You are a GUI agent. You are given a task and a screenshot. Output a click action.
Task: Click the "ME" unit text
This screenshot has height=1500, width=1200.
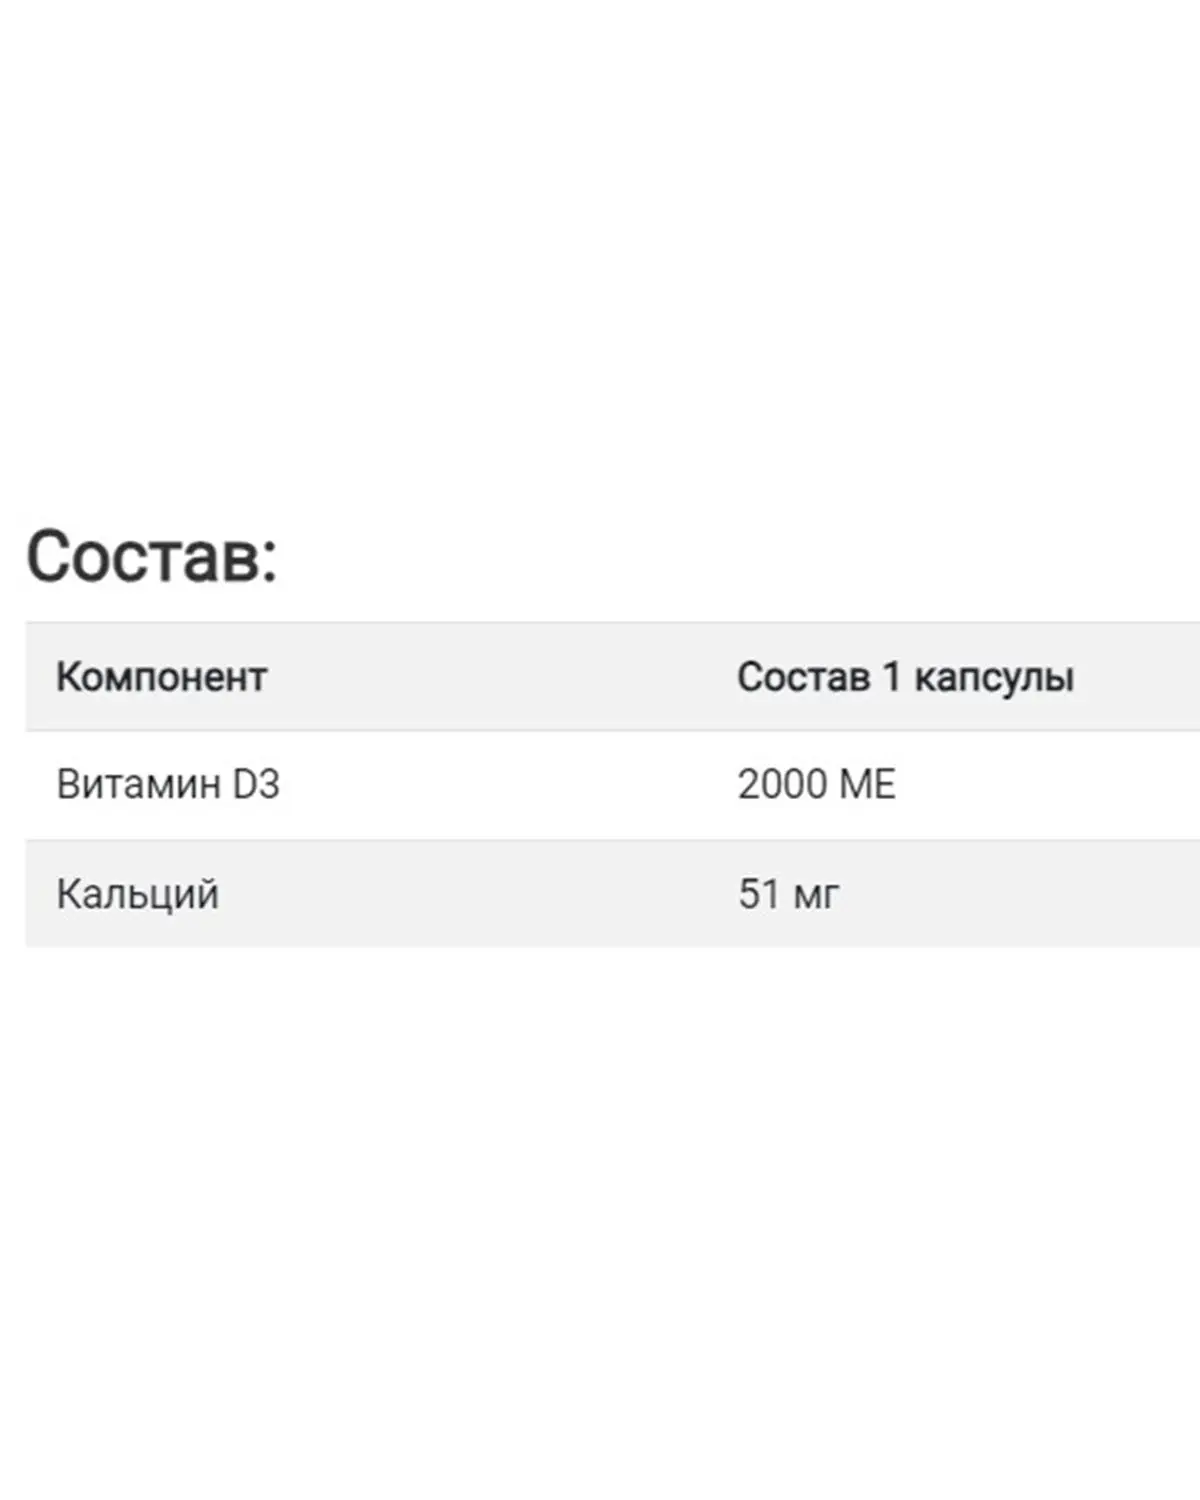pos(868,784)
